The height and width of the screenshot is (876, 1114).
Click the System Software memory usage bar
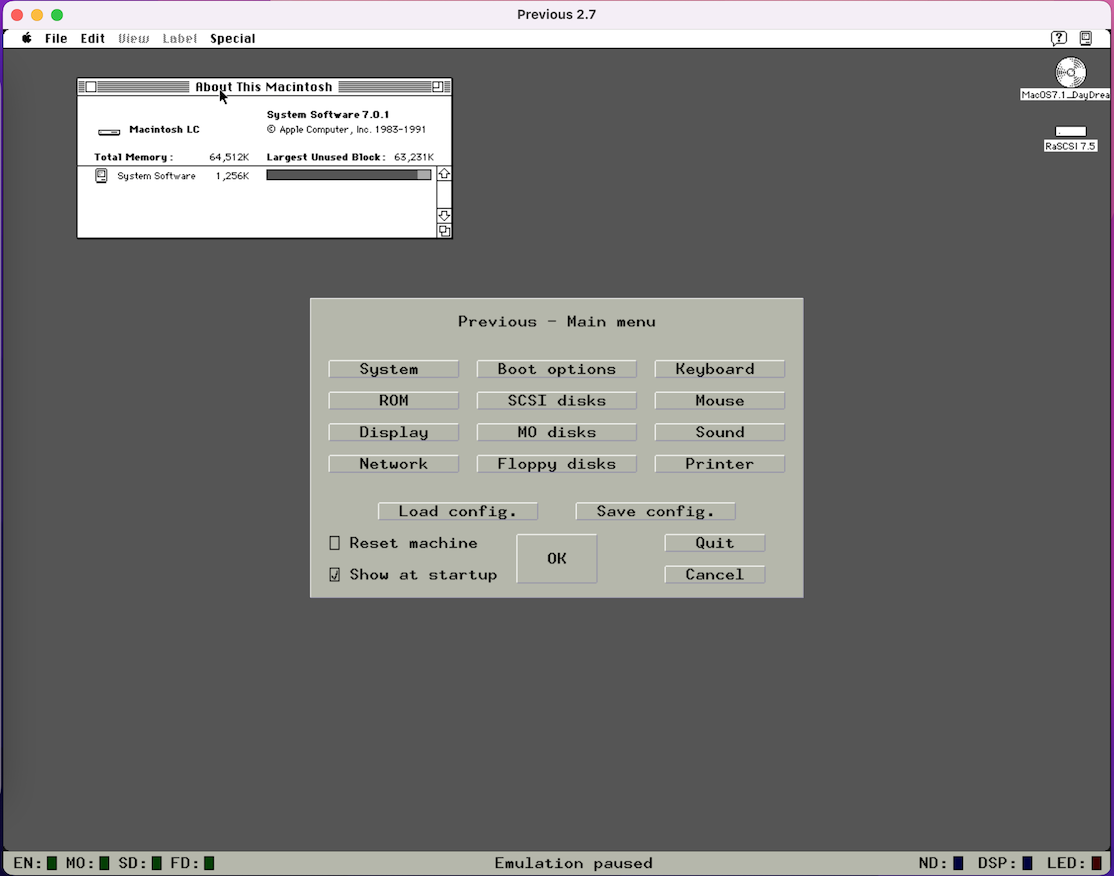point(348,175)
